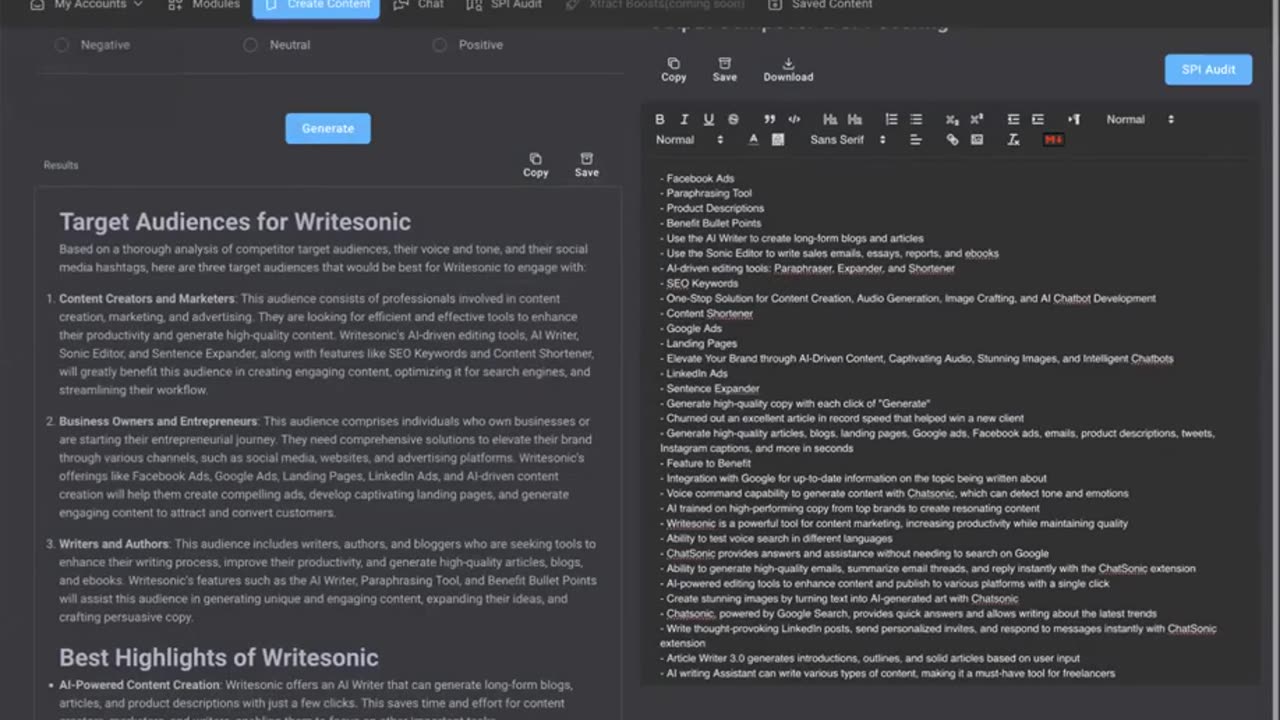The height and width of the screenshot is (720, 1280).
Task: Open the heading size Normal dropdown at toolbar right
Action: [x=1140, y=119]
